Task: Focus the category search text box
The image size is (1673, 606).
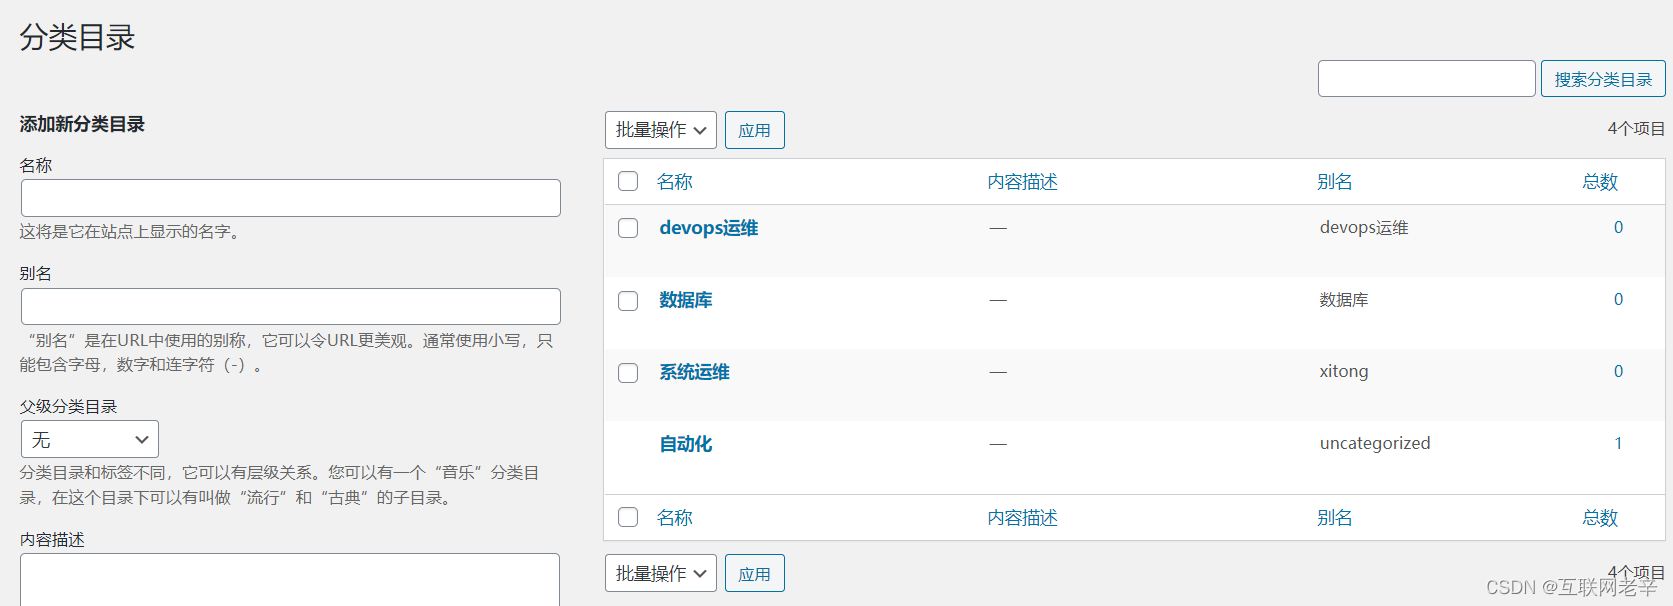Action: [1427, 79]
